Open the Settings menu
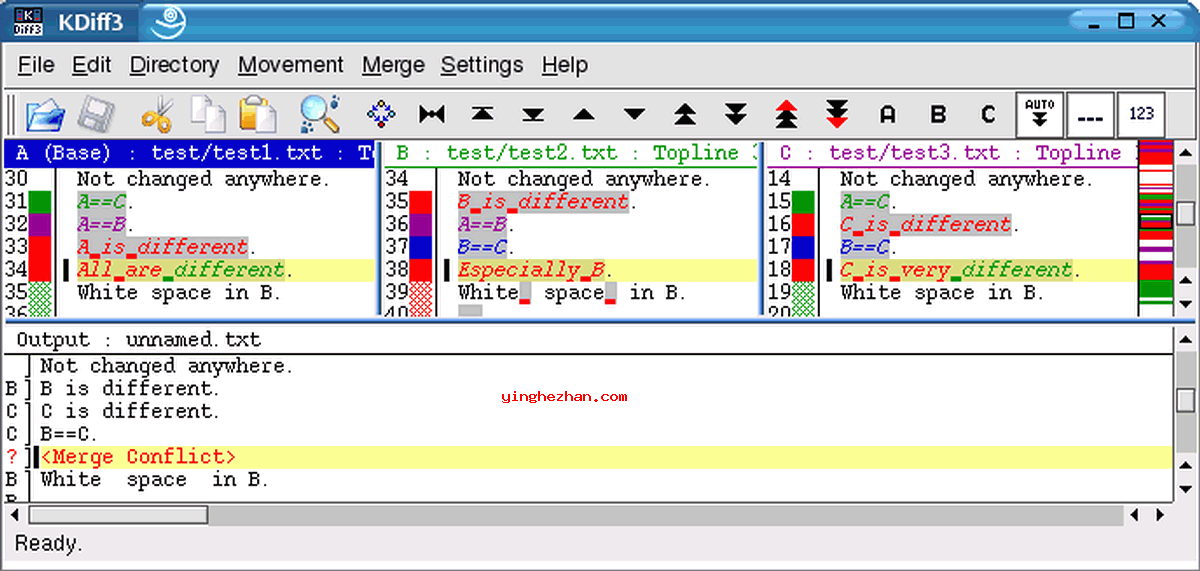1200x571 pixels. tap(481, 65)
